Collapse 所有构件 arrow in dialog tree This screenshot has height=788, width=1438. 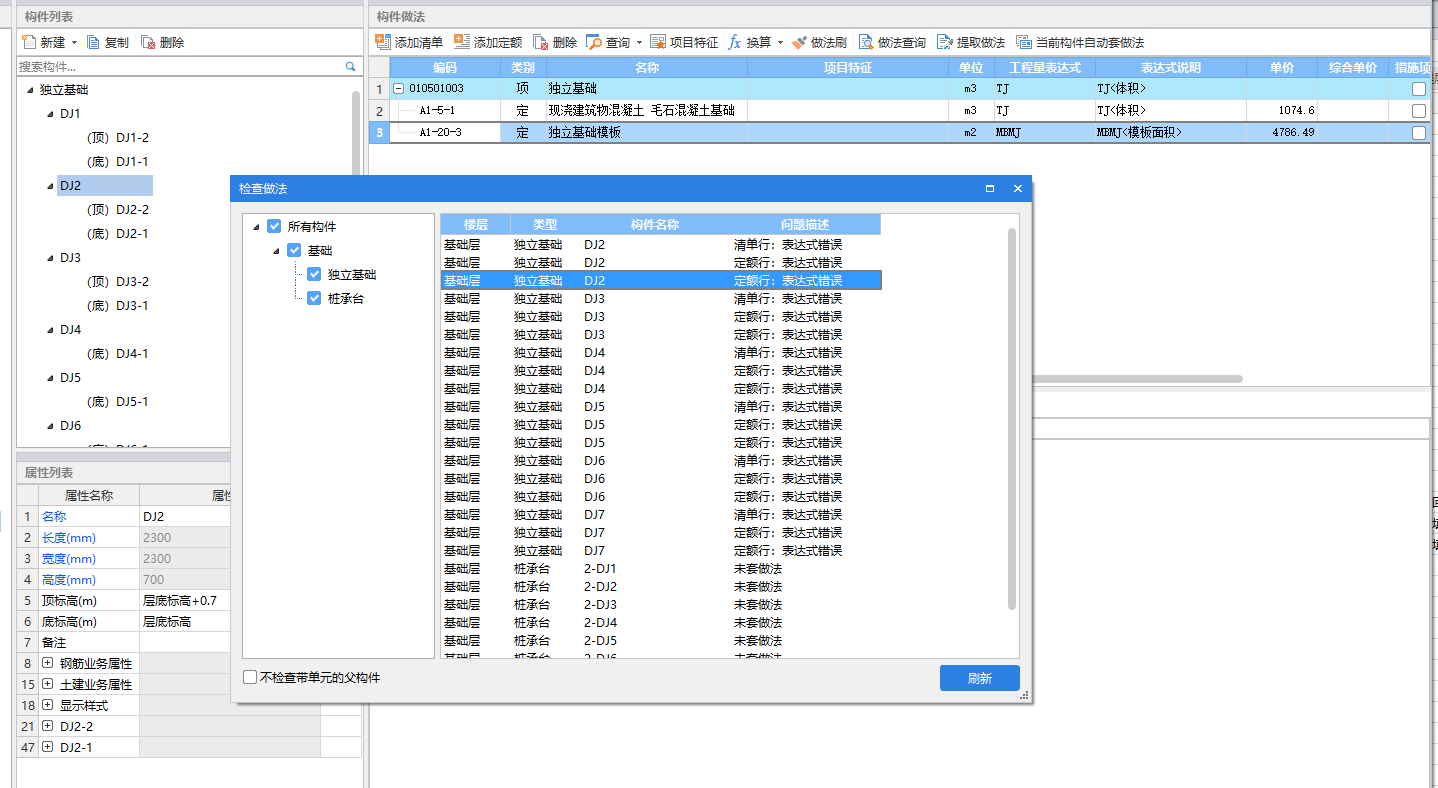tap(257, 227)
